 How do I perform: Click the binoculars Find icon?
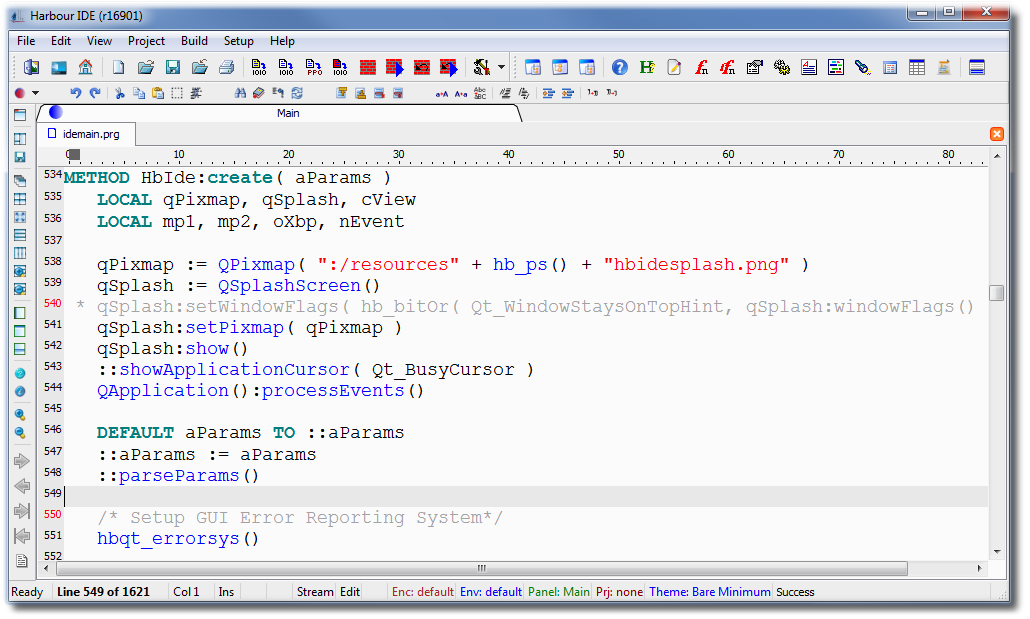(240, 93)
